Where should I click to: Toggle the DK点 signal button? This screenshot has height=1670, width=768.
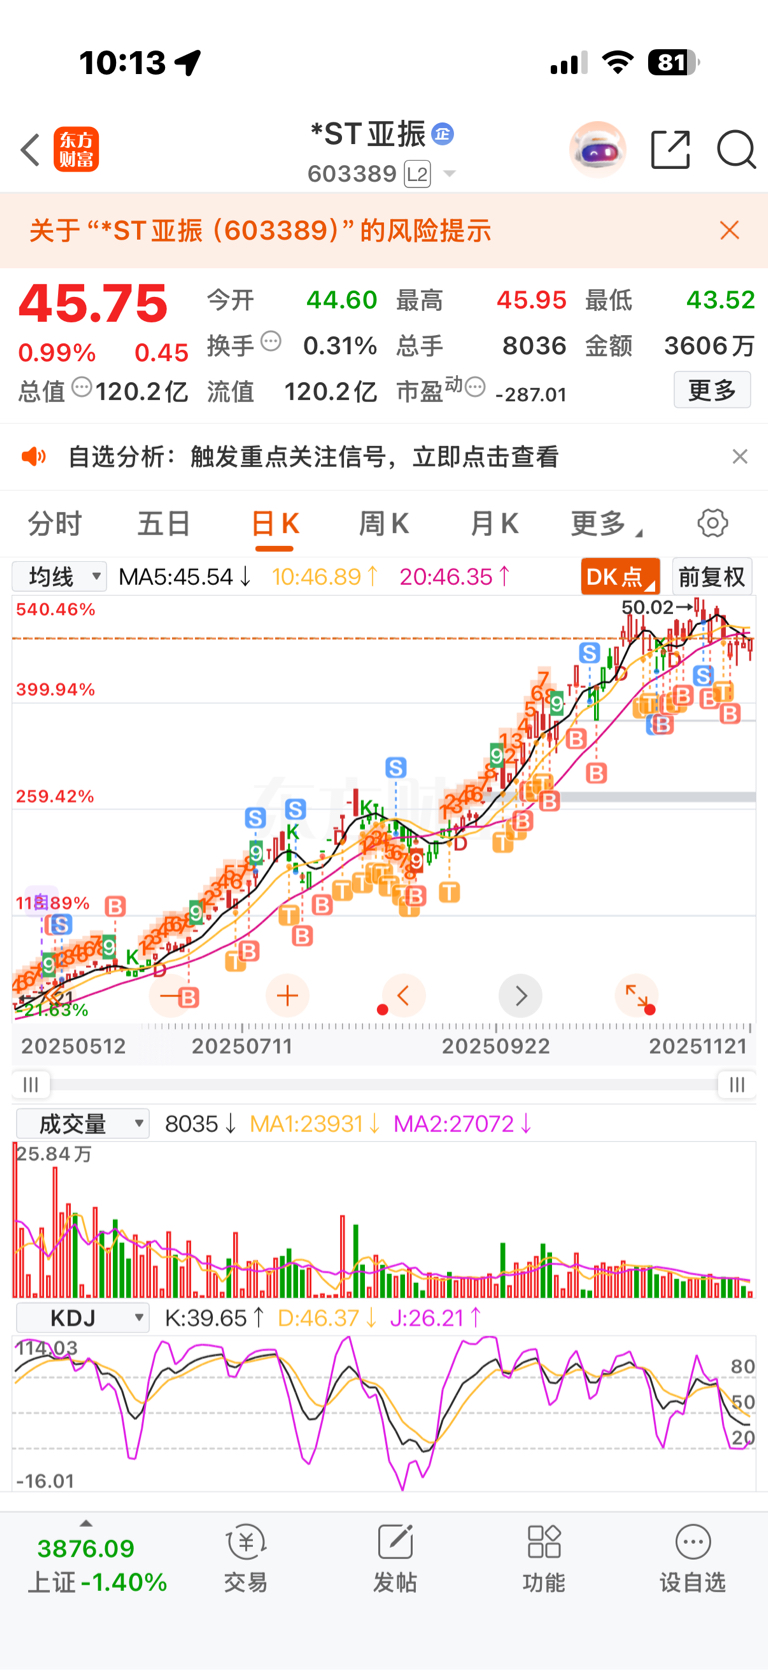pos(620,577)
